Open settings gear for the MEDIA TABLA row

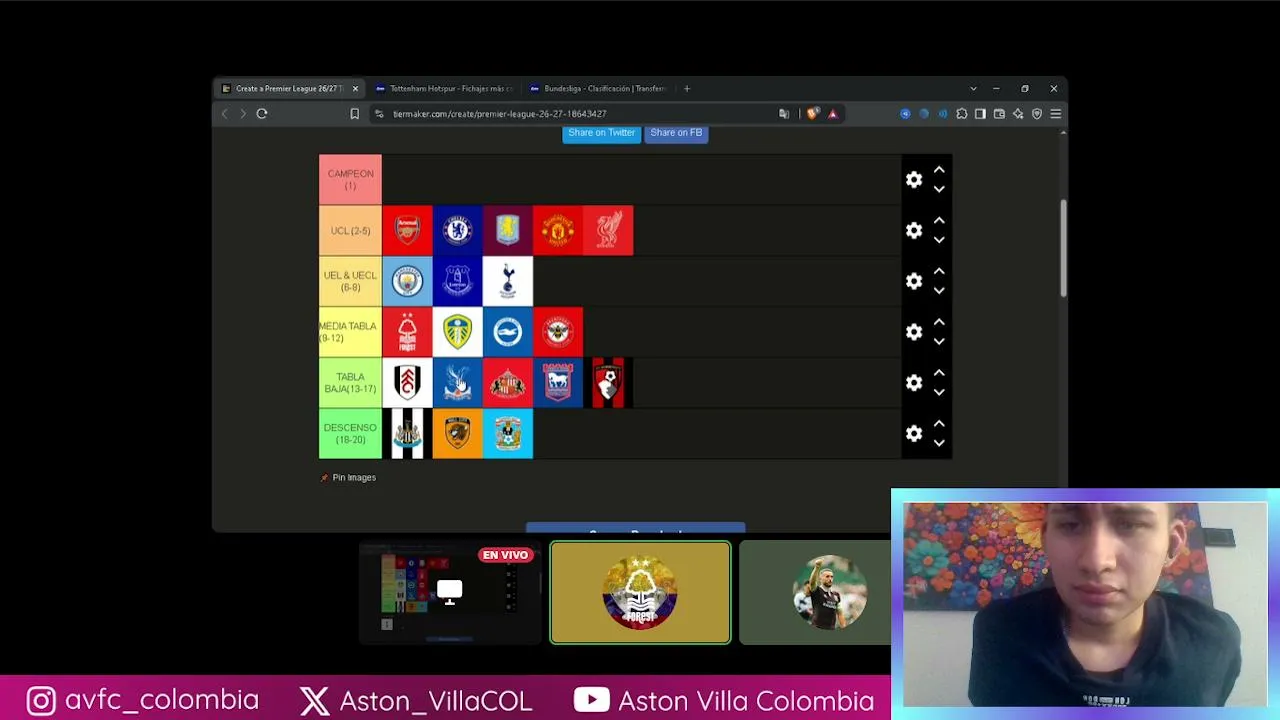pos(914,332)
